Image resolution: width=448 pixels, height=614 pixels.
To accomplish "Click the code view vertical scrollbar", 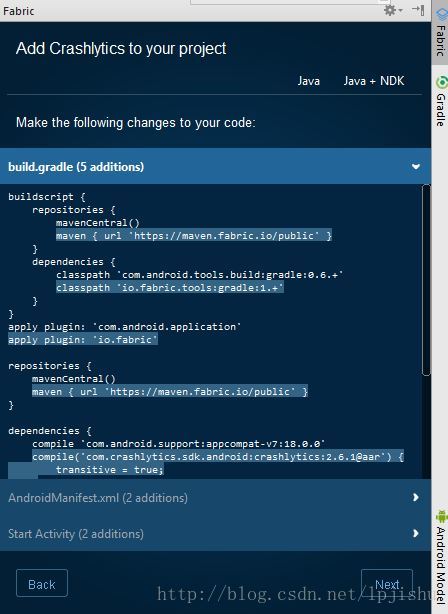I will coord(426,280).
